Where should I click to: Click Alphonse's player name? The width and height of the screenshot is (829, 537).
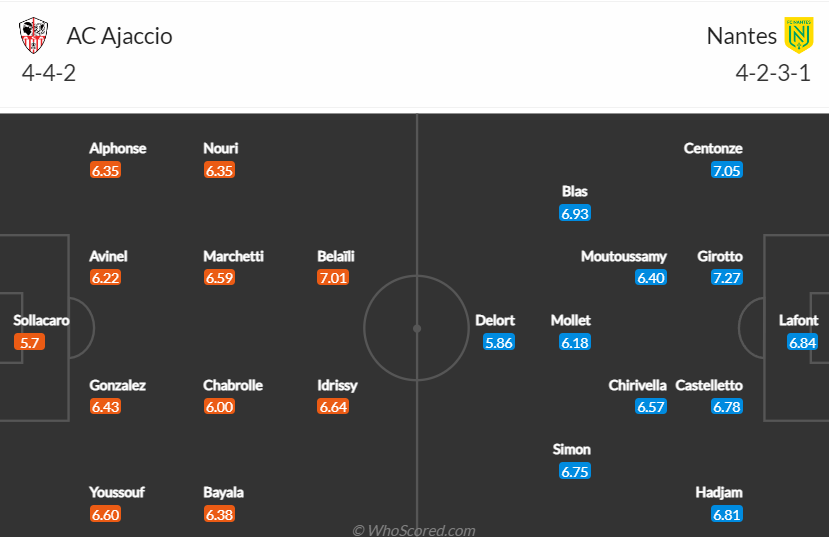pos(117,149)
